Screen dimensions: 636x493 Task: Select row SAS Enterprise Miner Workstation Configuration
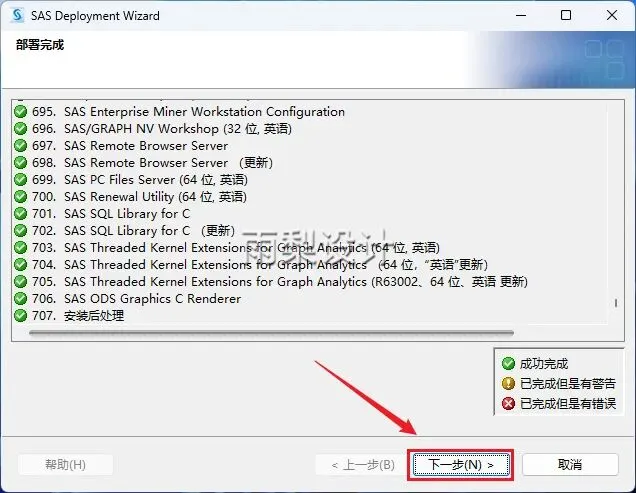tap(179, 112)
